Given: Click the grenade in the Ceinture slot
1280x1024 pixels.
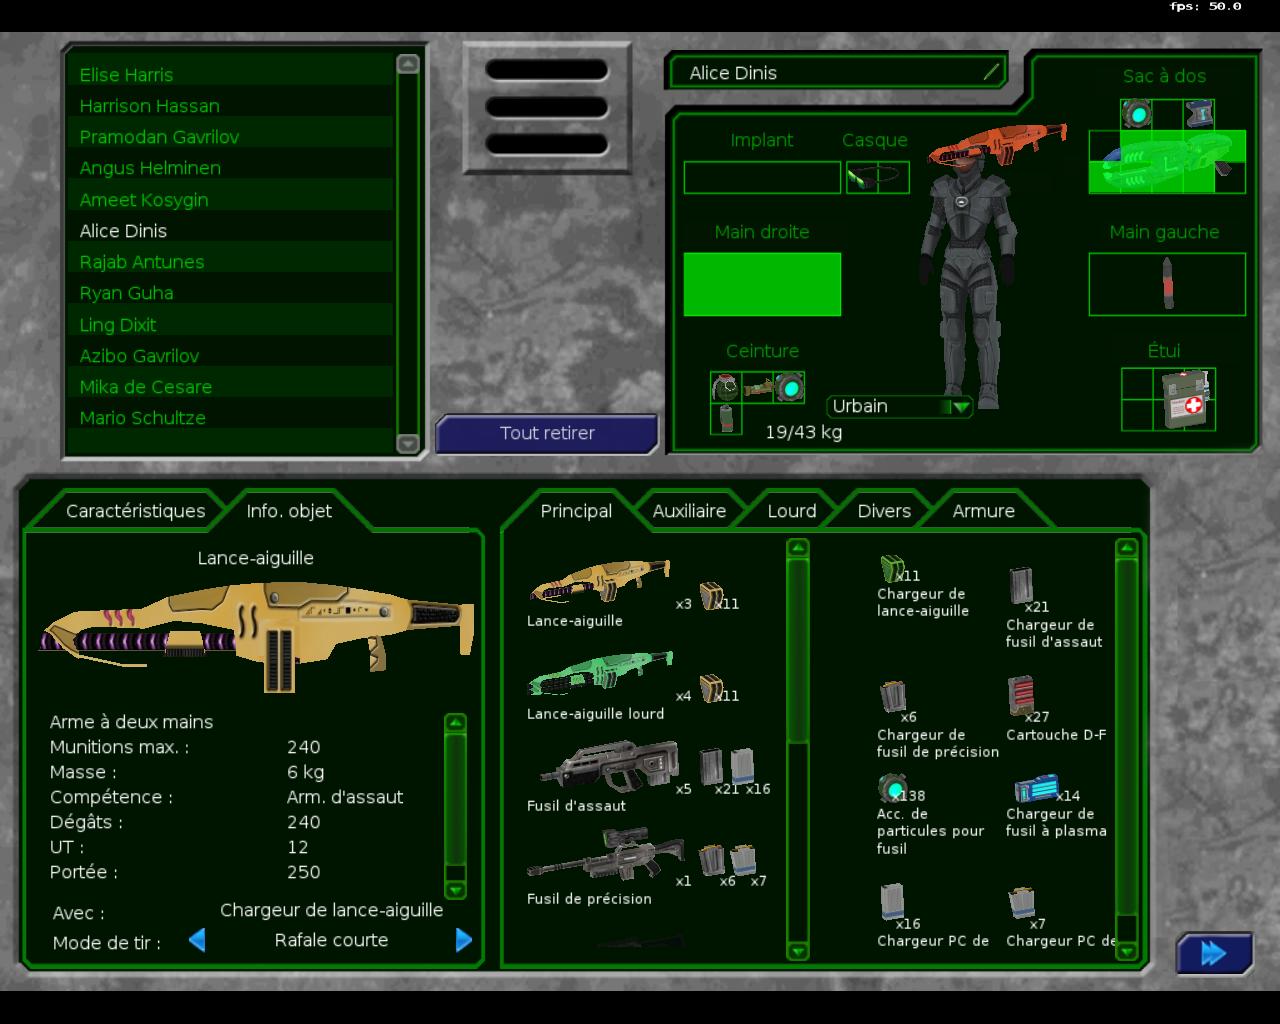Looking at the screenshot, I should (x=725, y=387).
